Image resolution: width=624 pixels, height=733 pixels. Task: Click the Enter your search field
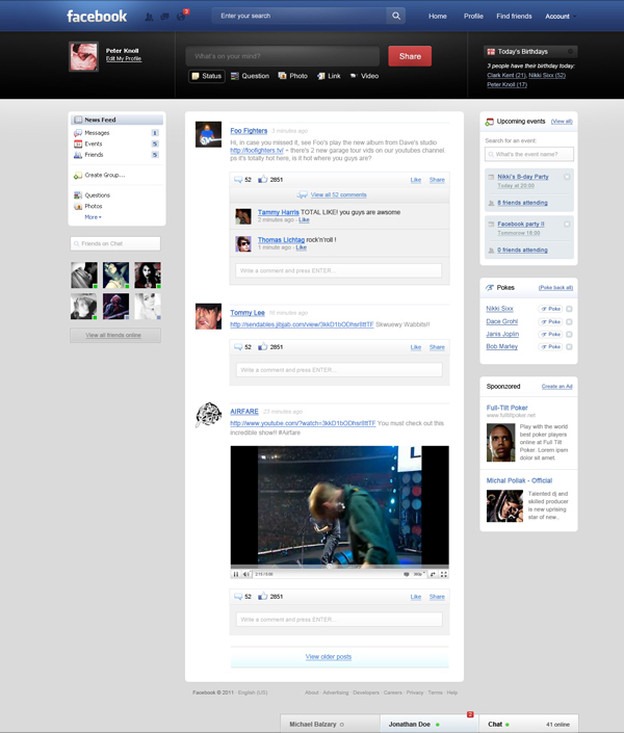point(299,16)
